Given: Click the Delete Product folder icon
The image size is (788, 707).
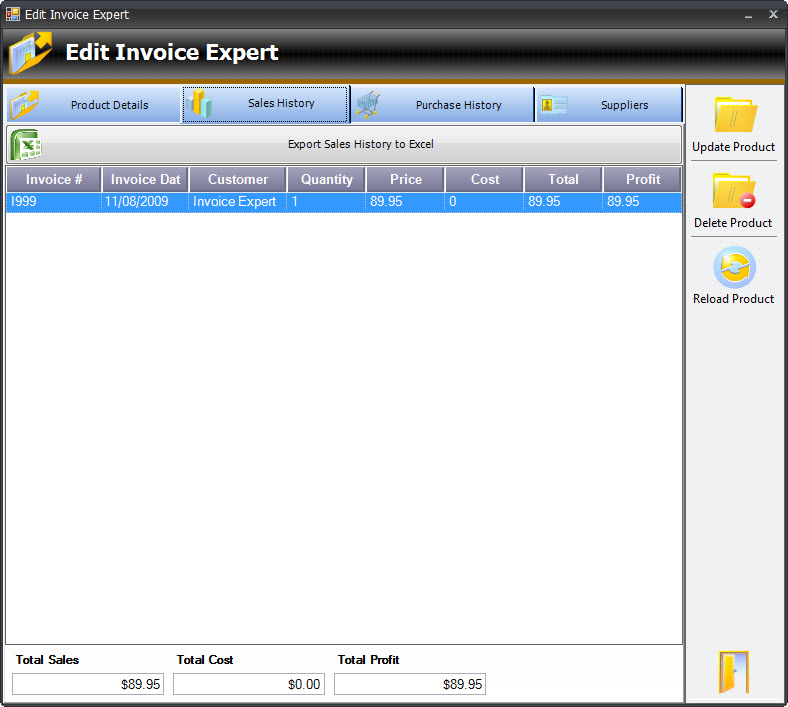Looking at the screenshot, I should click(x=734, y=191).
